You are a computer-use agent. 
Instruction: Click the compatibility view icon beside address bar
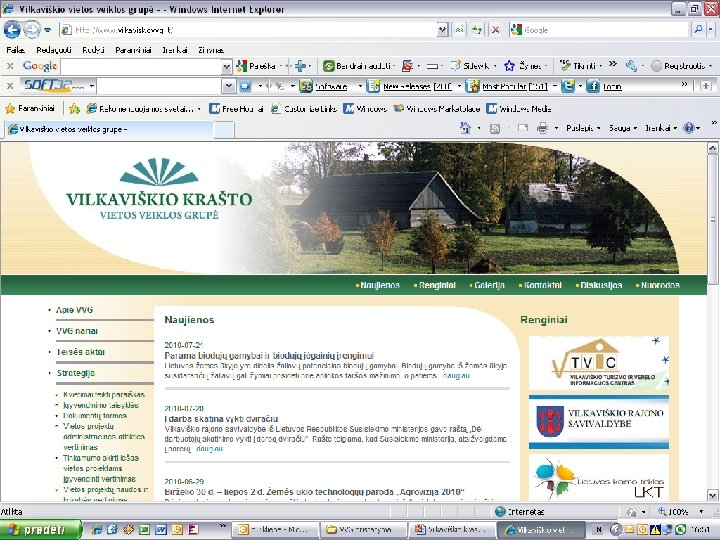pos(459,30)
